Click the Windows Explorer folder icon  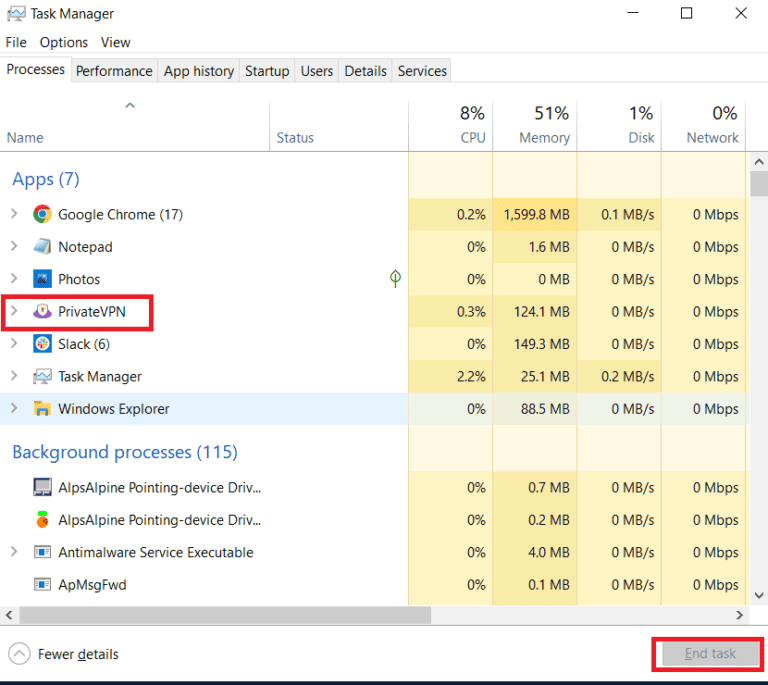pos(42,409)
